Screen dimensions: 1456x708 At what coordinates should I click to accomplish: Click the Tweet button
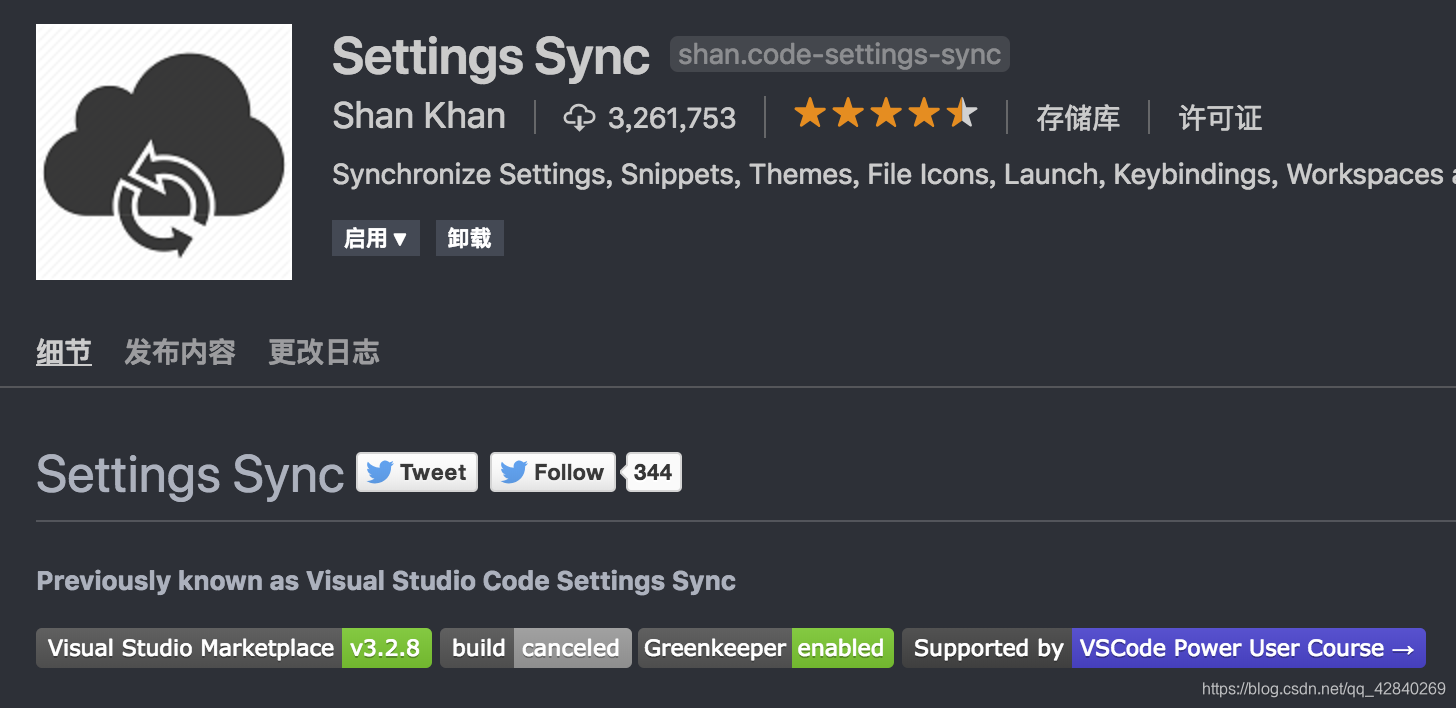click(x=417, y=472)
